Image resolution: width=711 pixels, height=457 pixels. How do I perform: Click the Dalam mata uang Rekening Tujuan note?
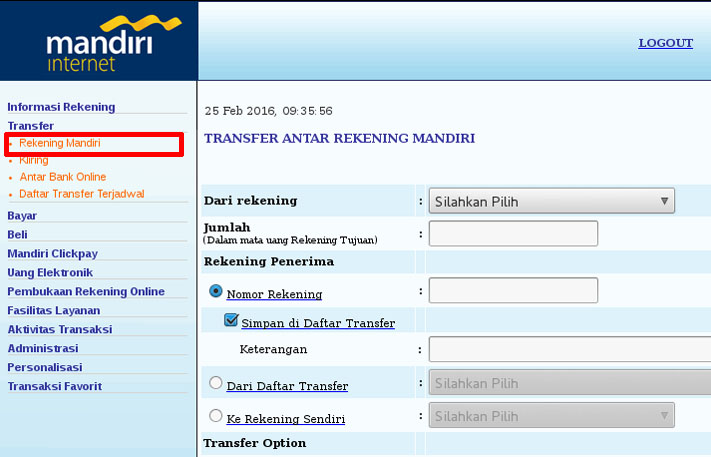290,240
